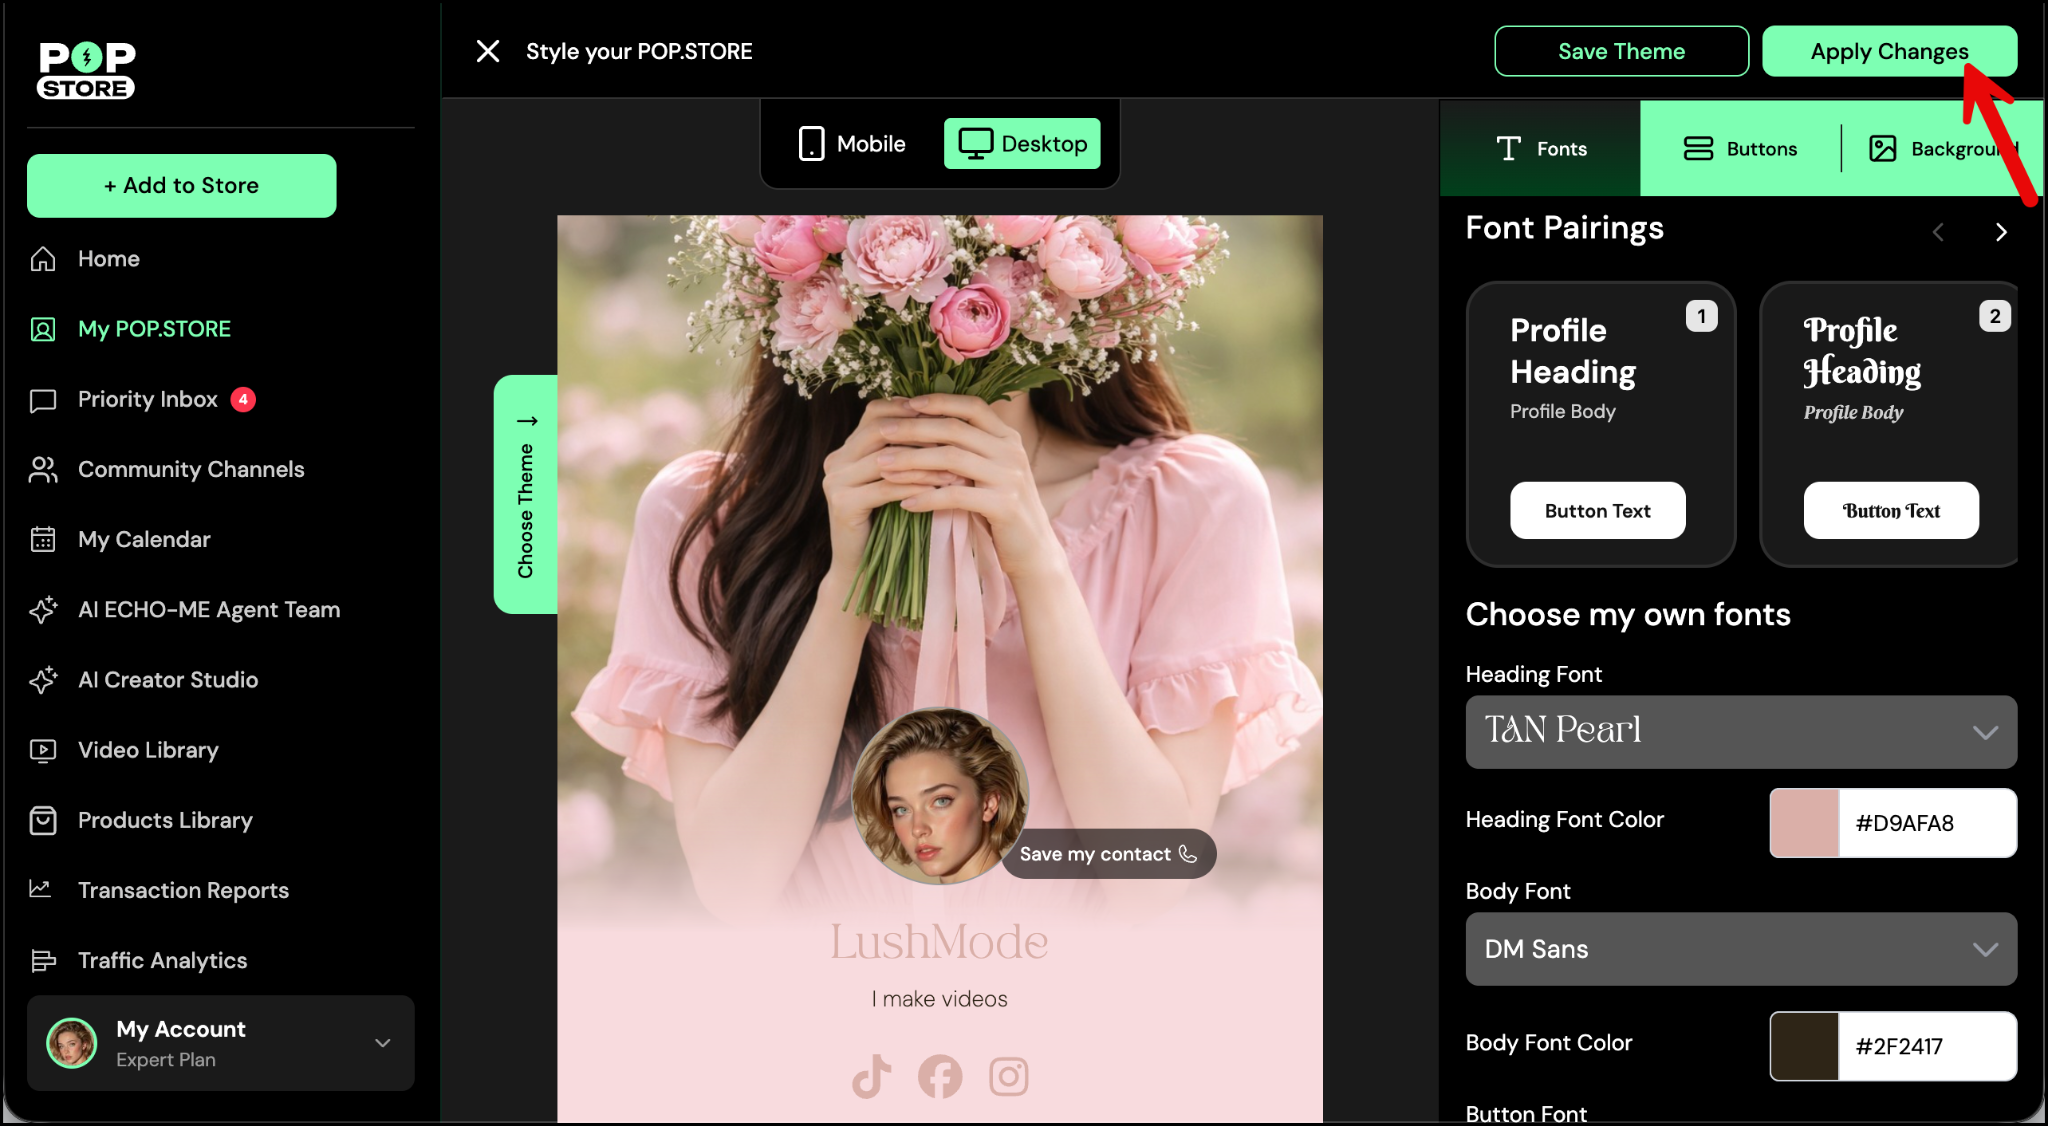2048x1126 pixels.
Task: Open the Body Font DM Sans dropdown
Action: [1740, 949]
